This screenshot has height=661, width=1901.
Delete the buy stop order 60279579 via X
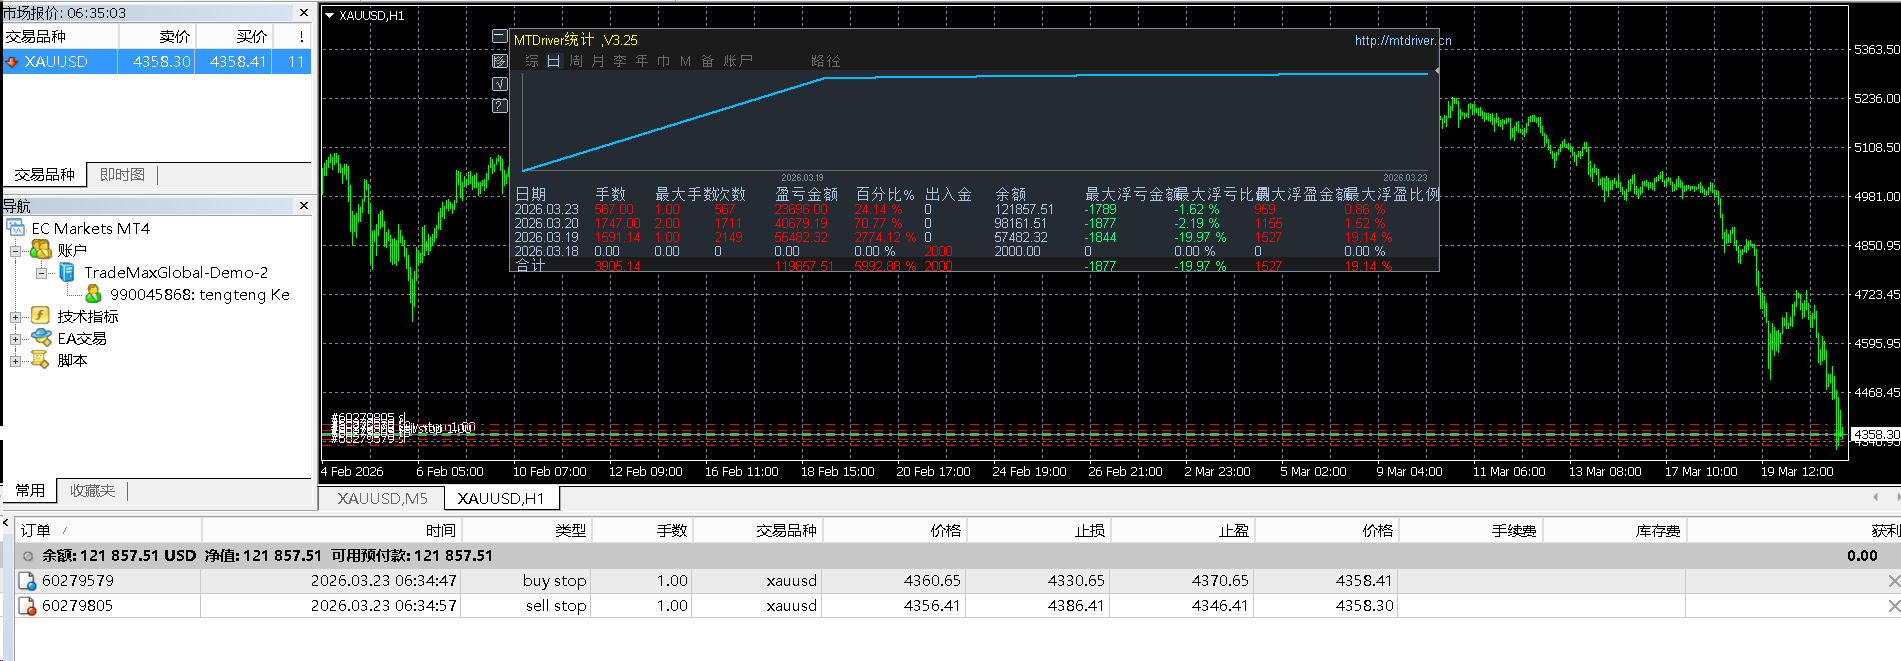click(1894, 581)
